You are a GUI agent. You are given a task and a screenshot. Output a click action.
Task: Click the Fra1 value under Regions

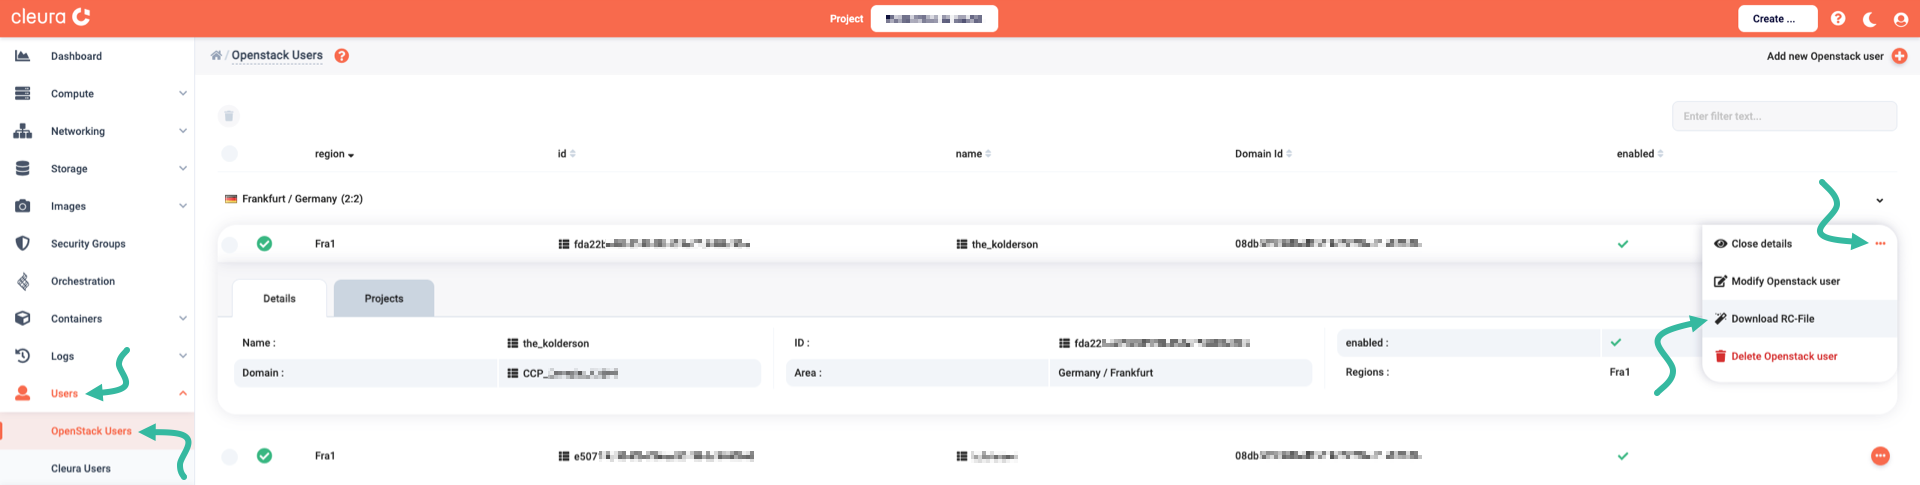click(x=1619, y=372)
